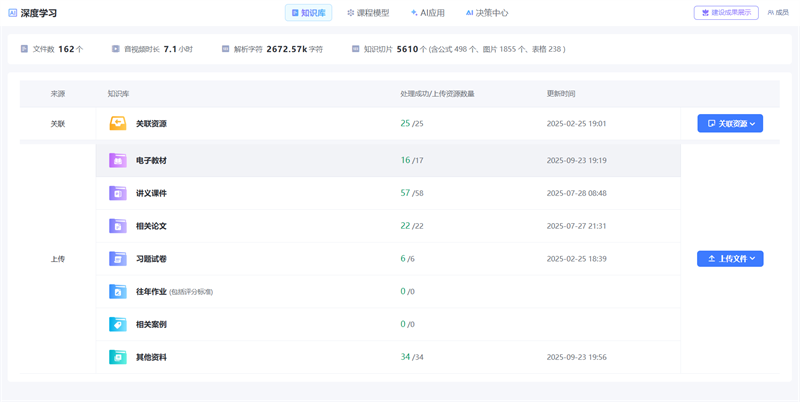Expand the 关联资源 dropdown button
The height and width of the screenshot is (402, 800).
point(730,124)
